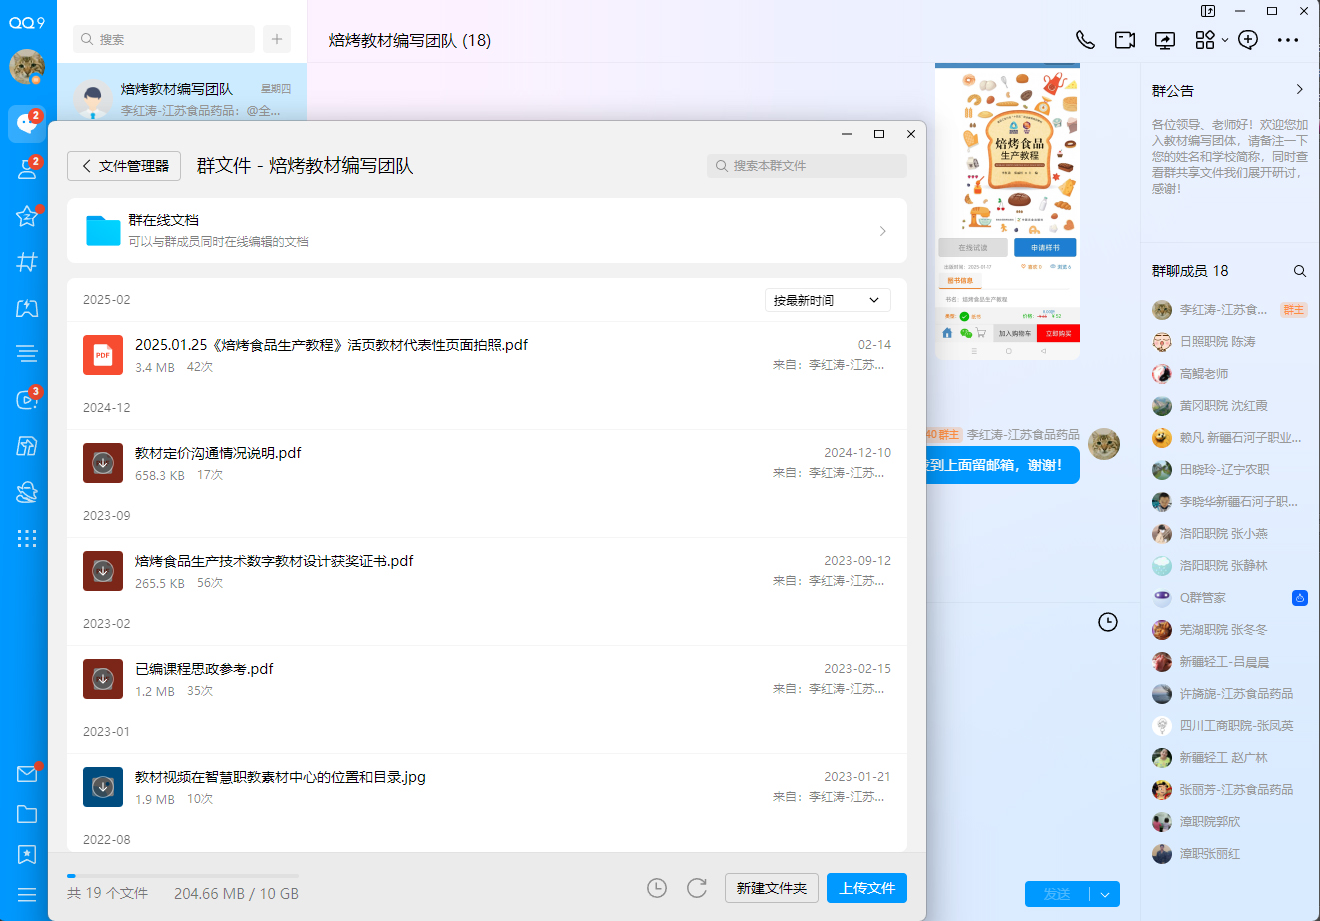Go back to 文件管理器

click(x=124, y=166)
